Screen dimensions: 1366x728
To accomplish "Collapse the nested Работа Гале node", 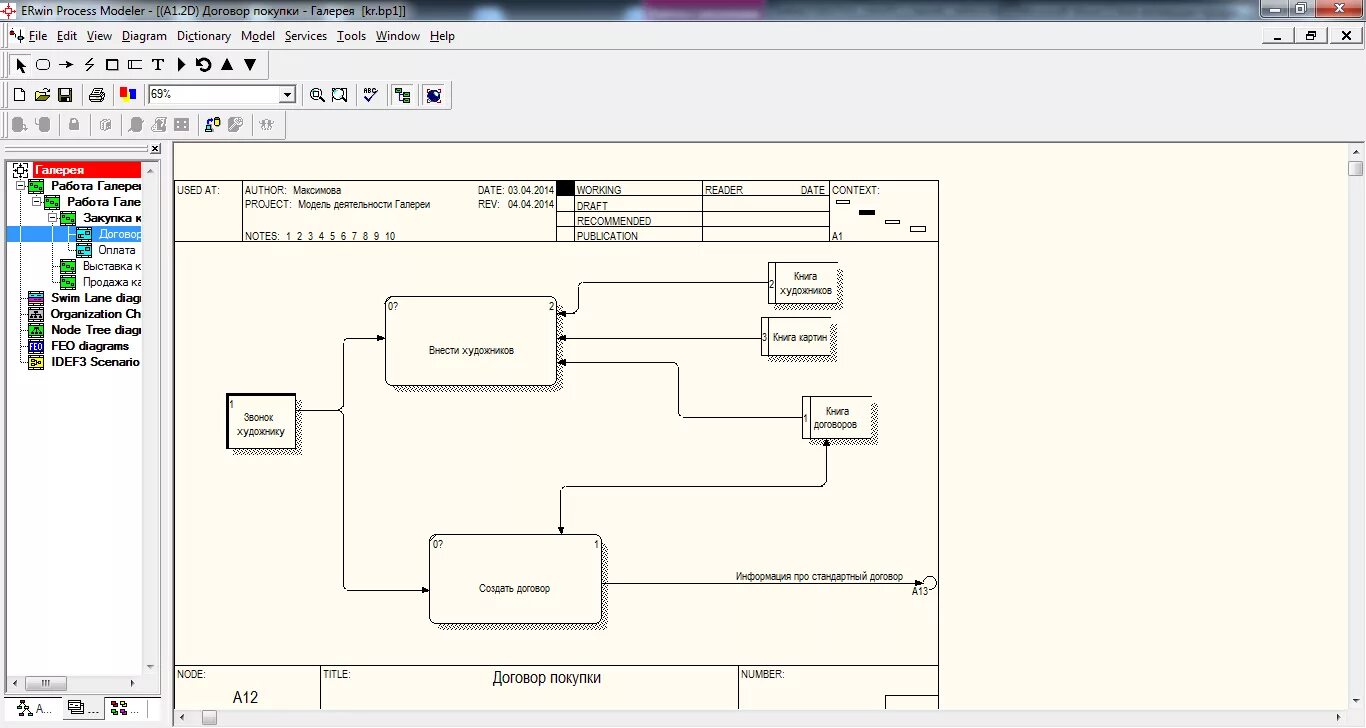I will pyautogui.click(x=37, y=202).
